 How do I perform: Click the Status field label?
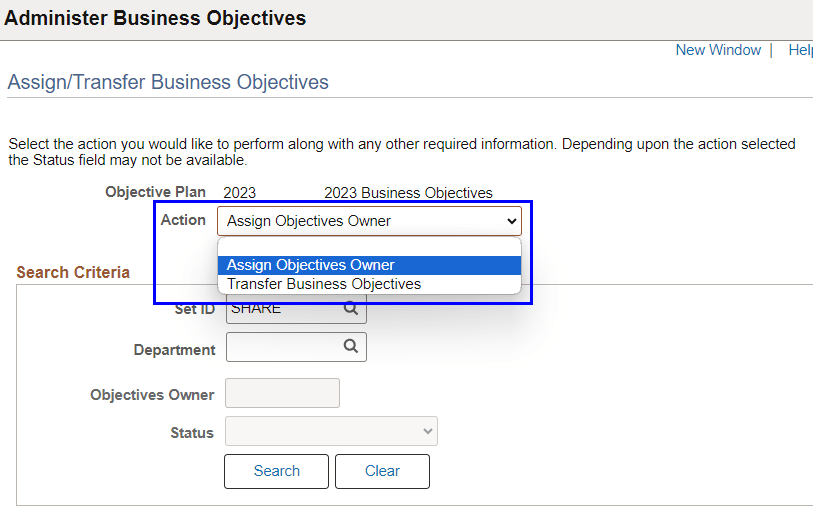(x=192, y=433)
